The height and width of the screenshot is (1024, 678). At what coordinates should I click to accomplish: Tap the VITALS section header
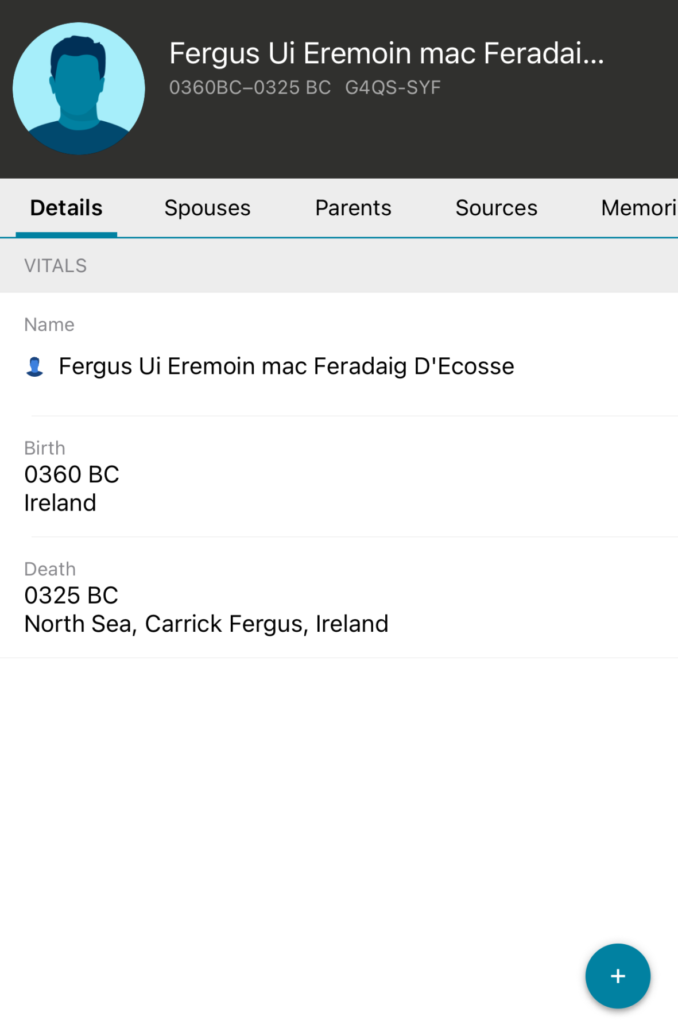click(55, 266)
